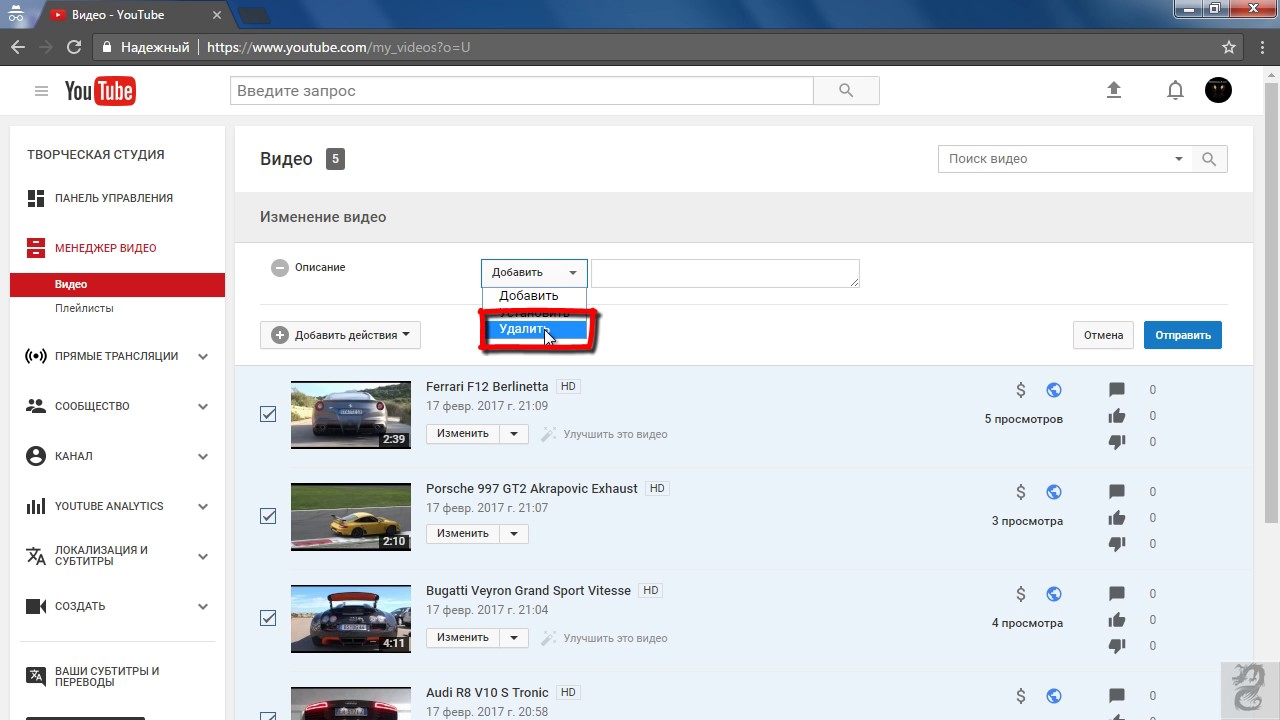Uncheck the Bugatti Veyron Grand Sport checkbox
1280x720 pixels.
coord(268,618)
